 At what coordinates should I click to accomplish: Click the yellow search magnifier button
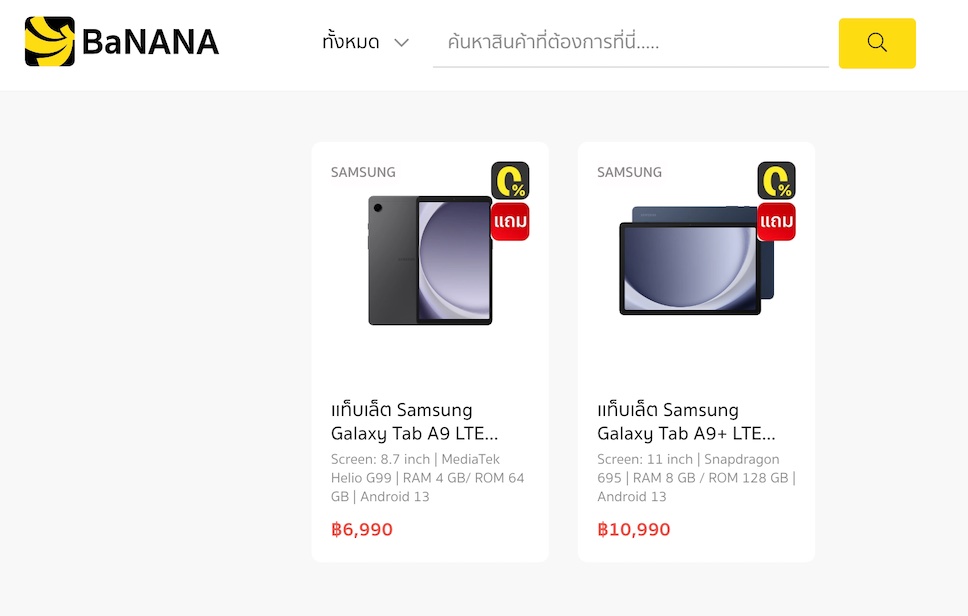[877, 43]
